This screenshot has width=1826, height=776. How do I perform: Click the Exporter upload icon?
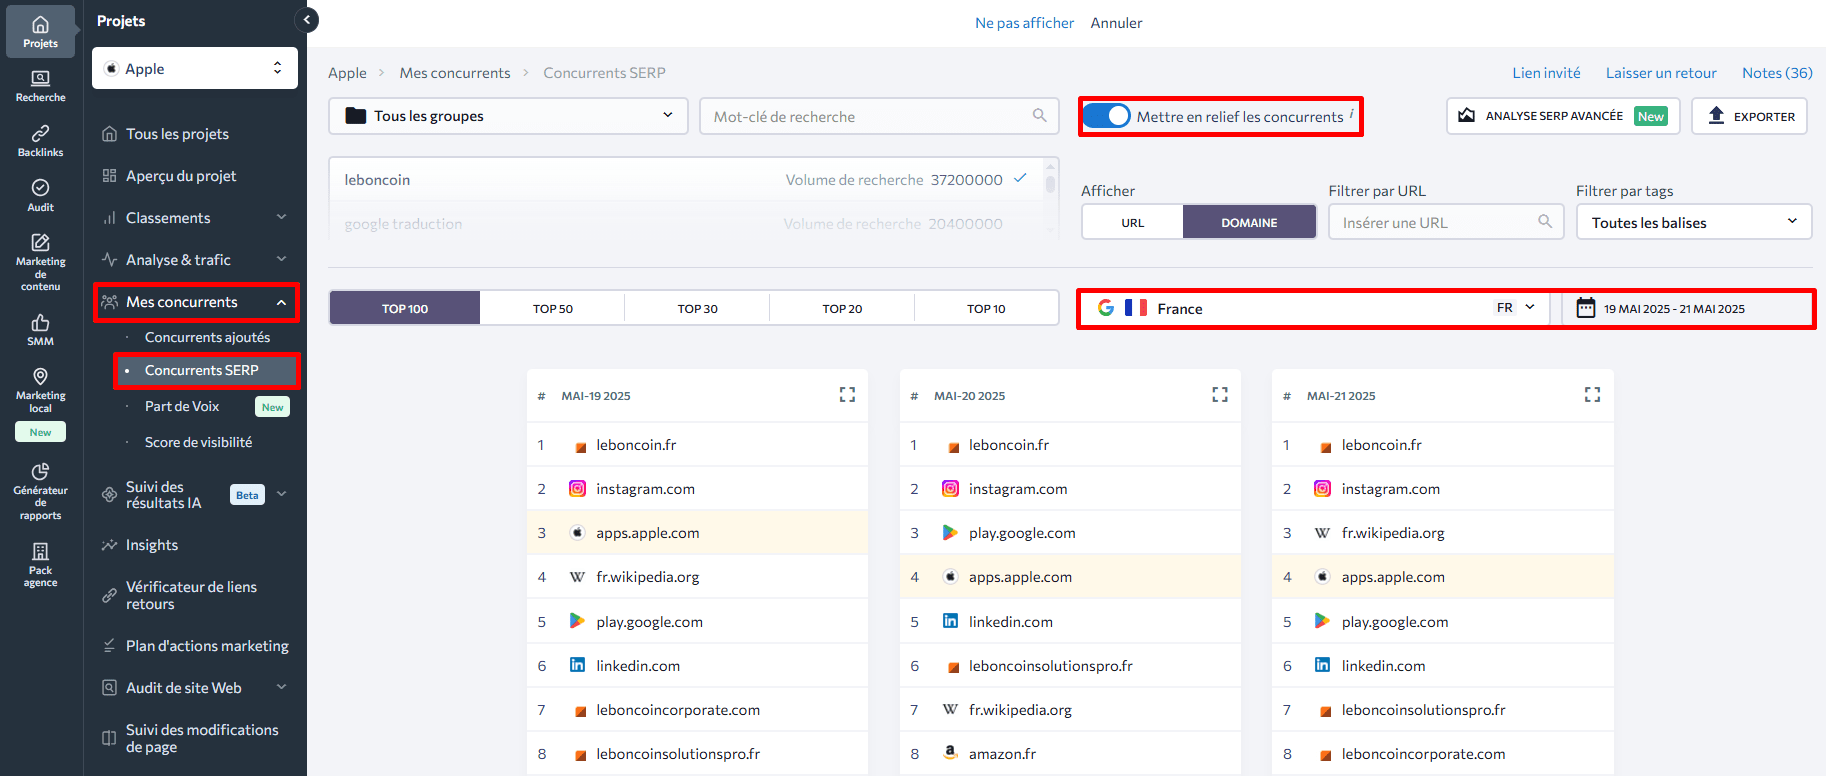click(x=1716, y=115)
